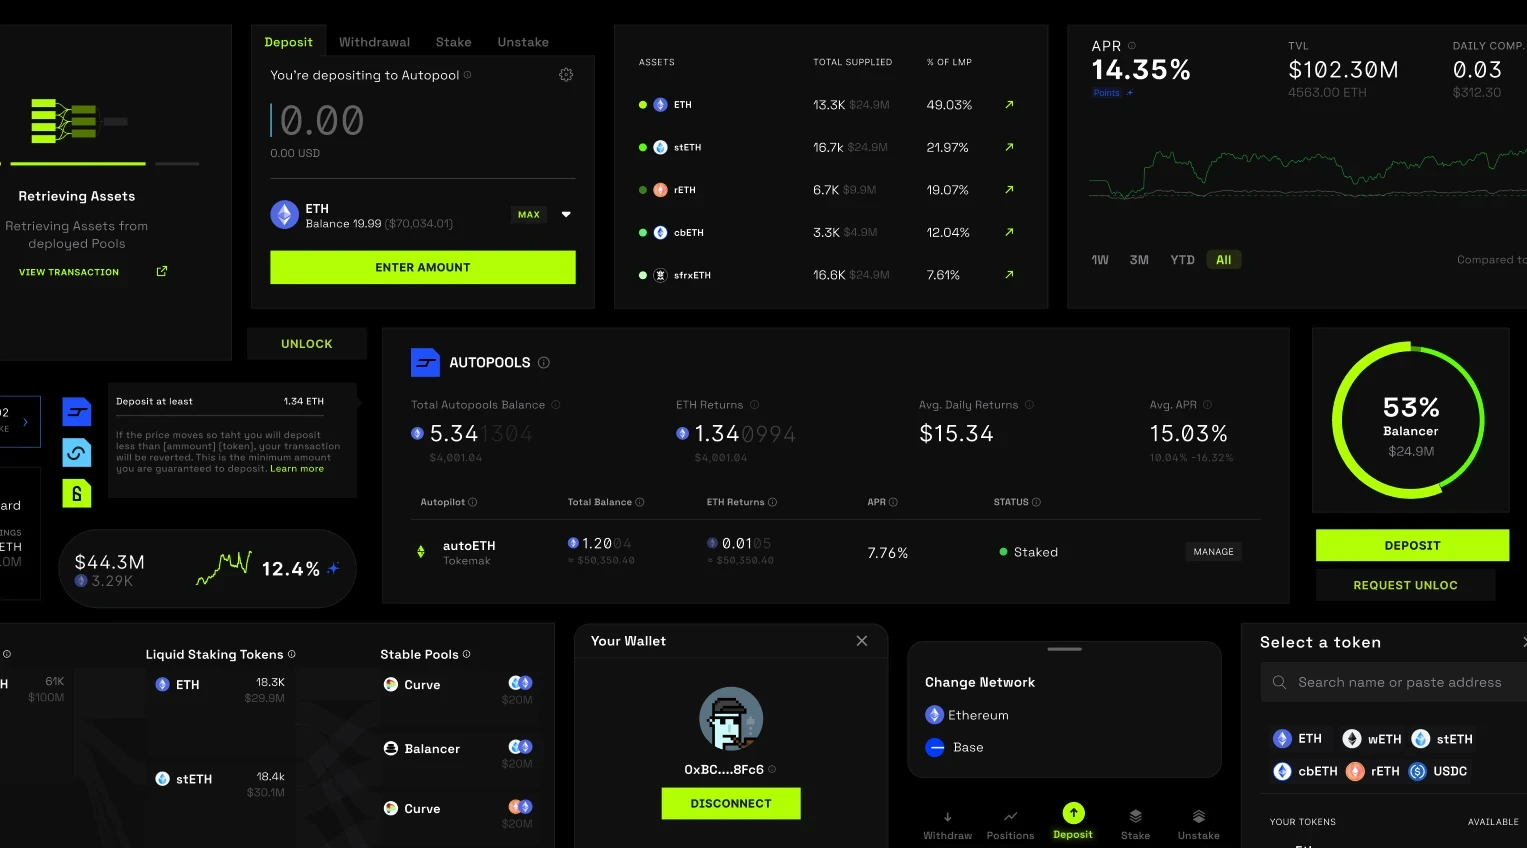Open deposit settings gear icon
This screenshot has width=1527, height=848.
566,75
